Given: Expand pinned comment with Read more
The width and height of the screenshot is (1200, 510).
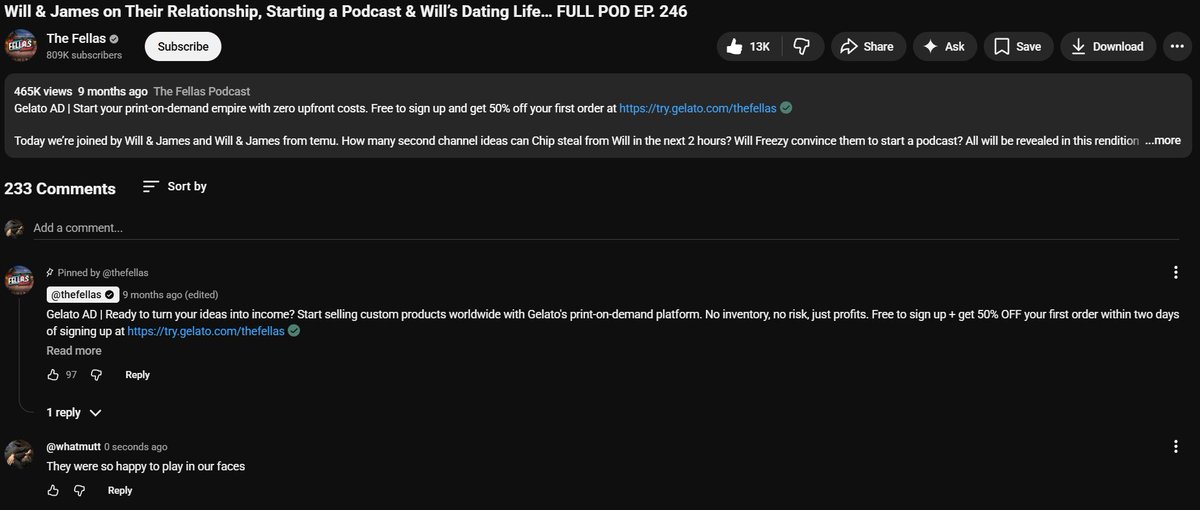Looking at the screenshot, I should tap(74, 351).
